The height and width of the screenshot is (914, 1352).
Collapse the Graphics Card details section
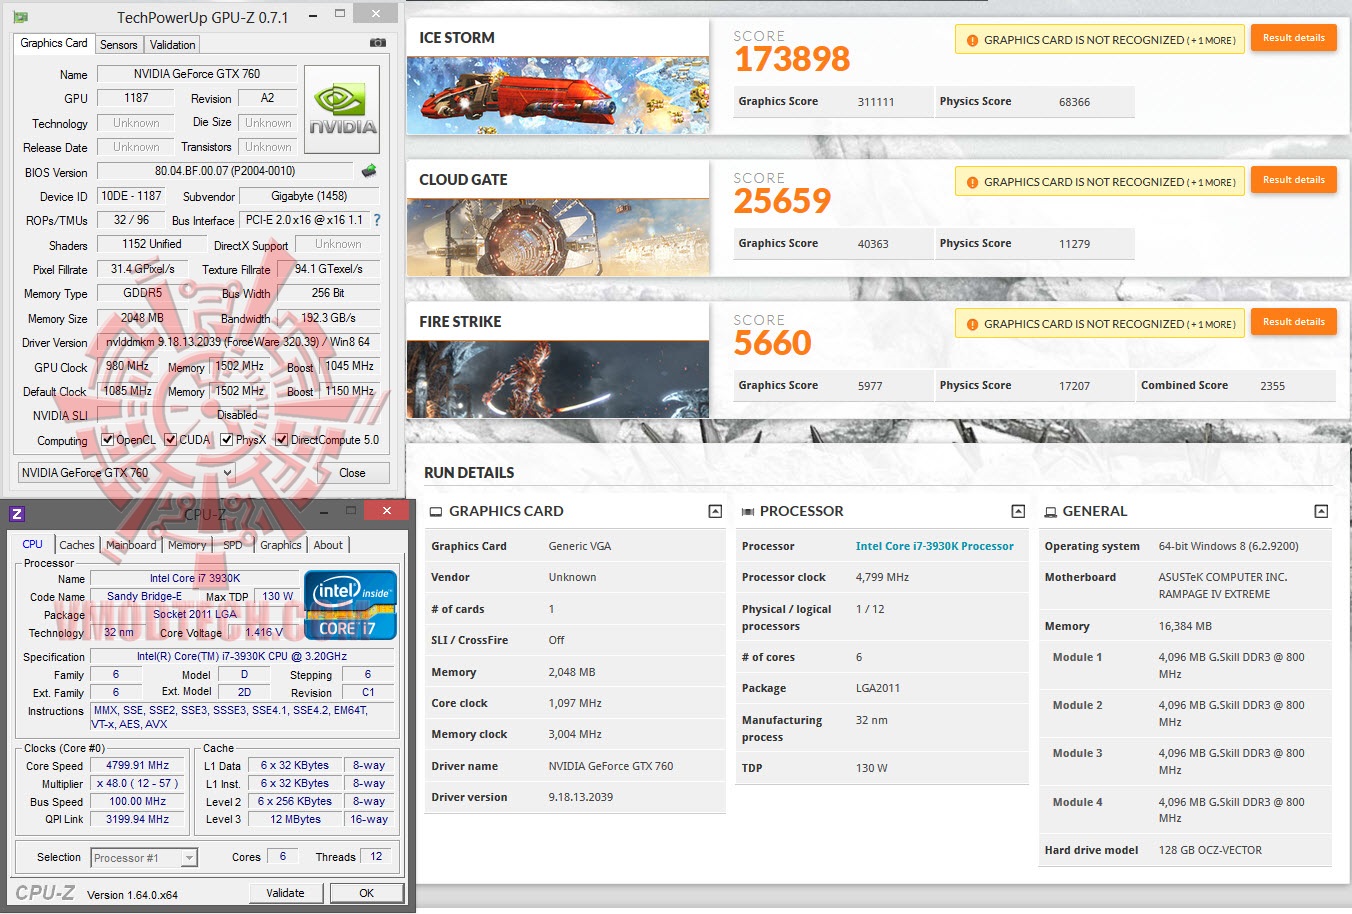(715, 511)
